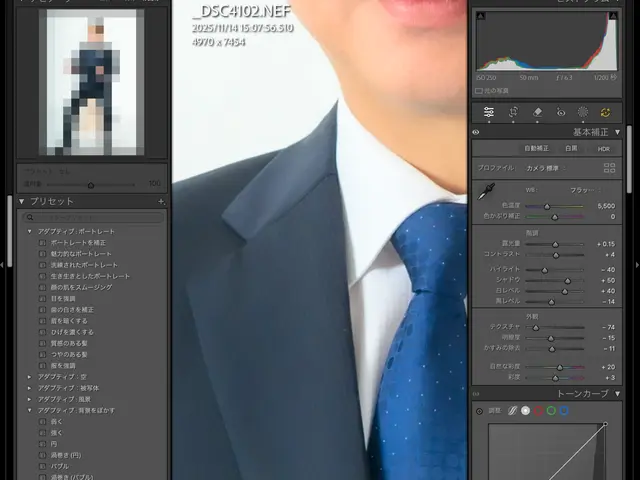Select the parametric curve icon

(x=512, y=411)
